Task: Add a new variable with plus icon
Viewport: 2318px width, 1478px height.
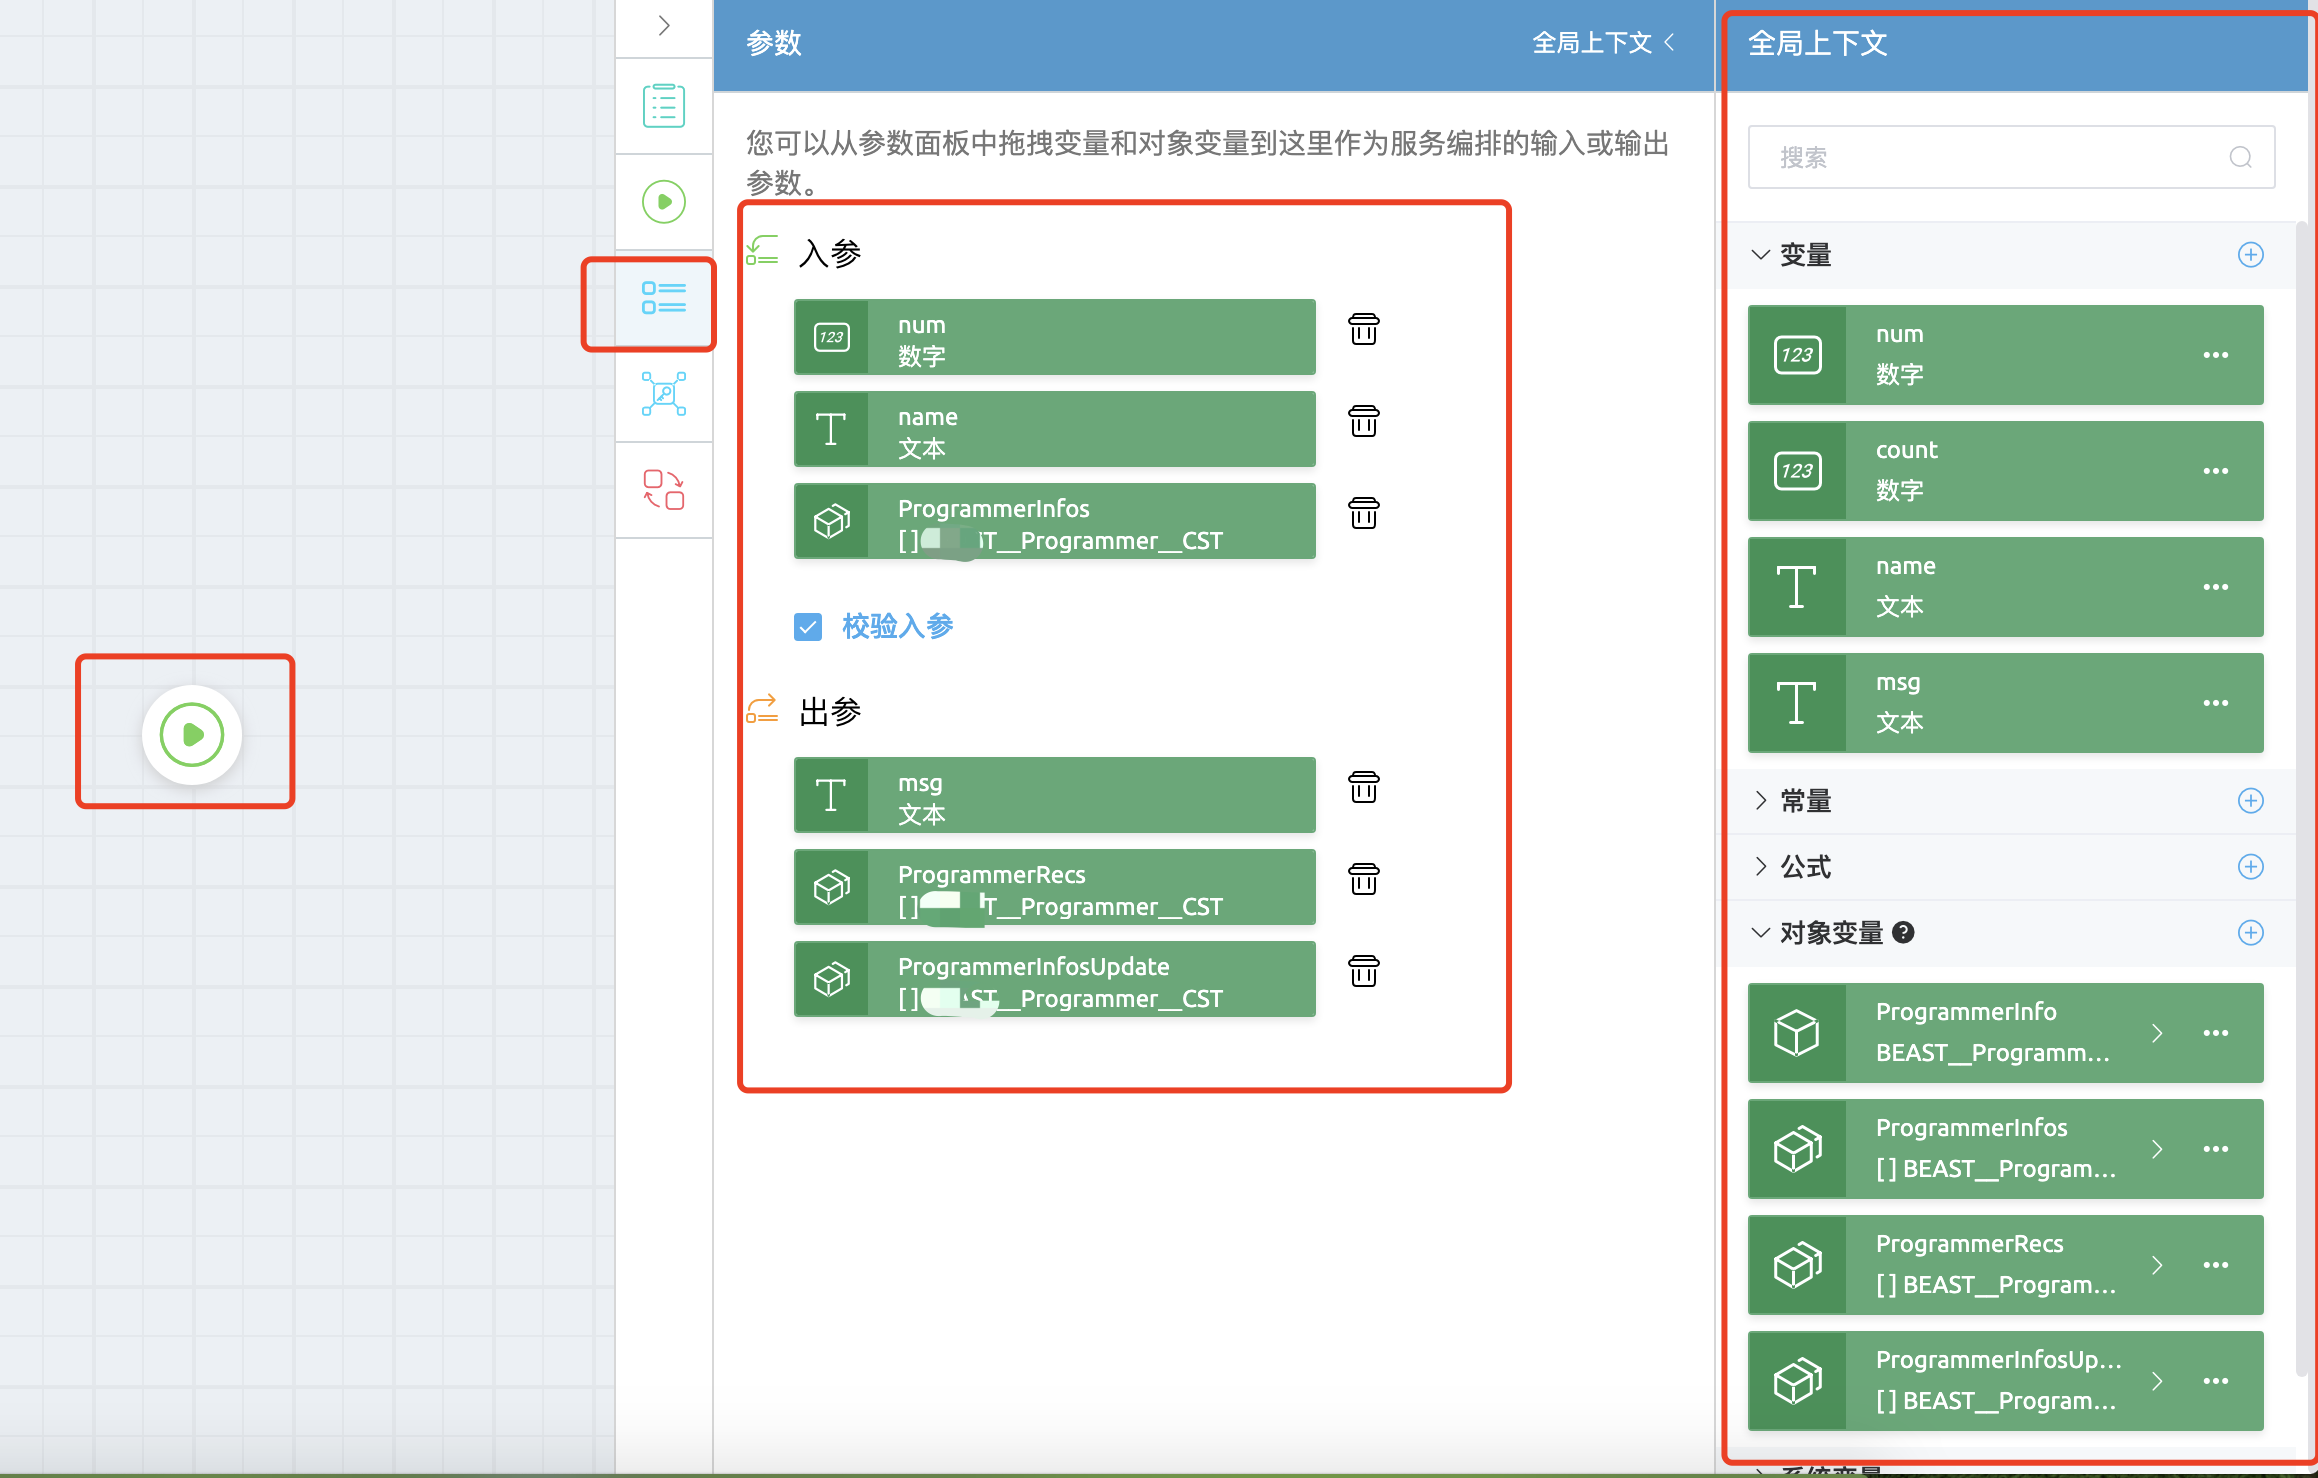Action: point(2250,255)
